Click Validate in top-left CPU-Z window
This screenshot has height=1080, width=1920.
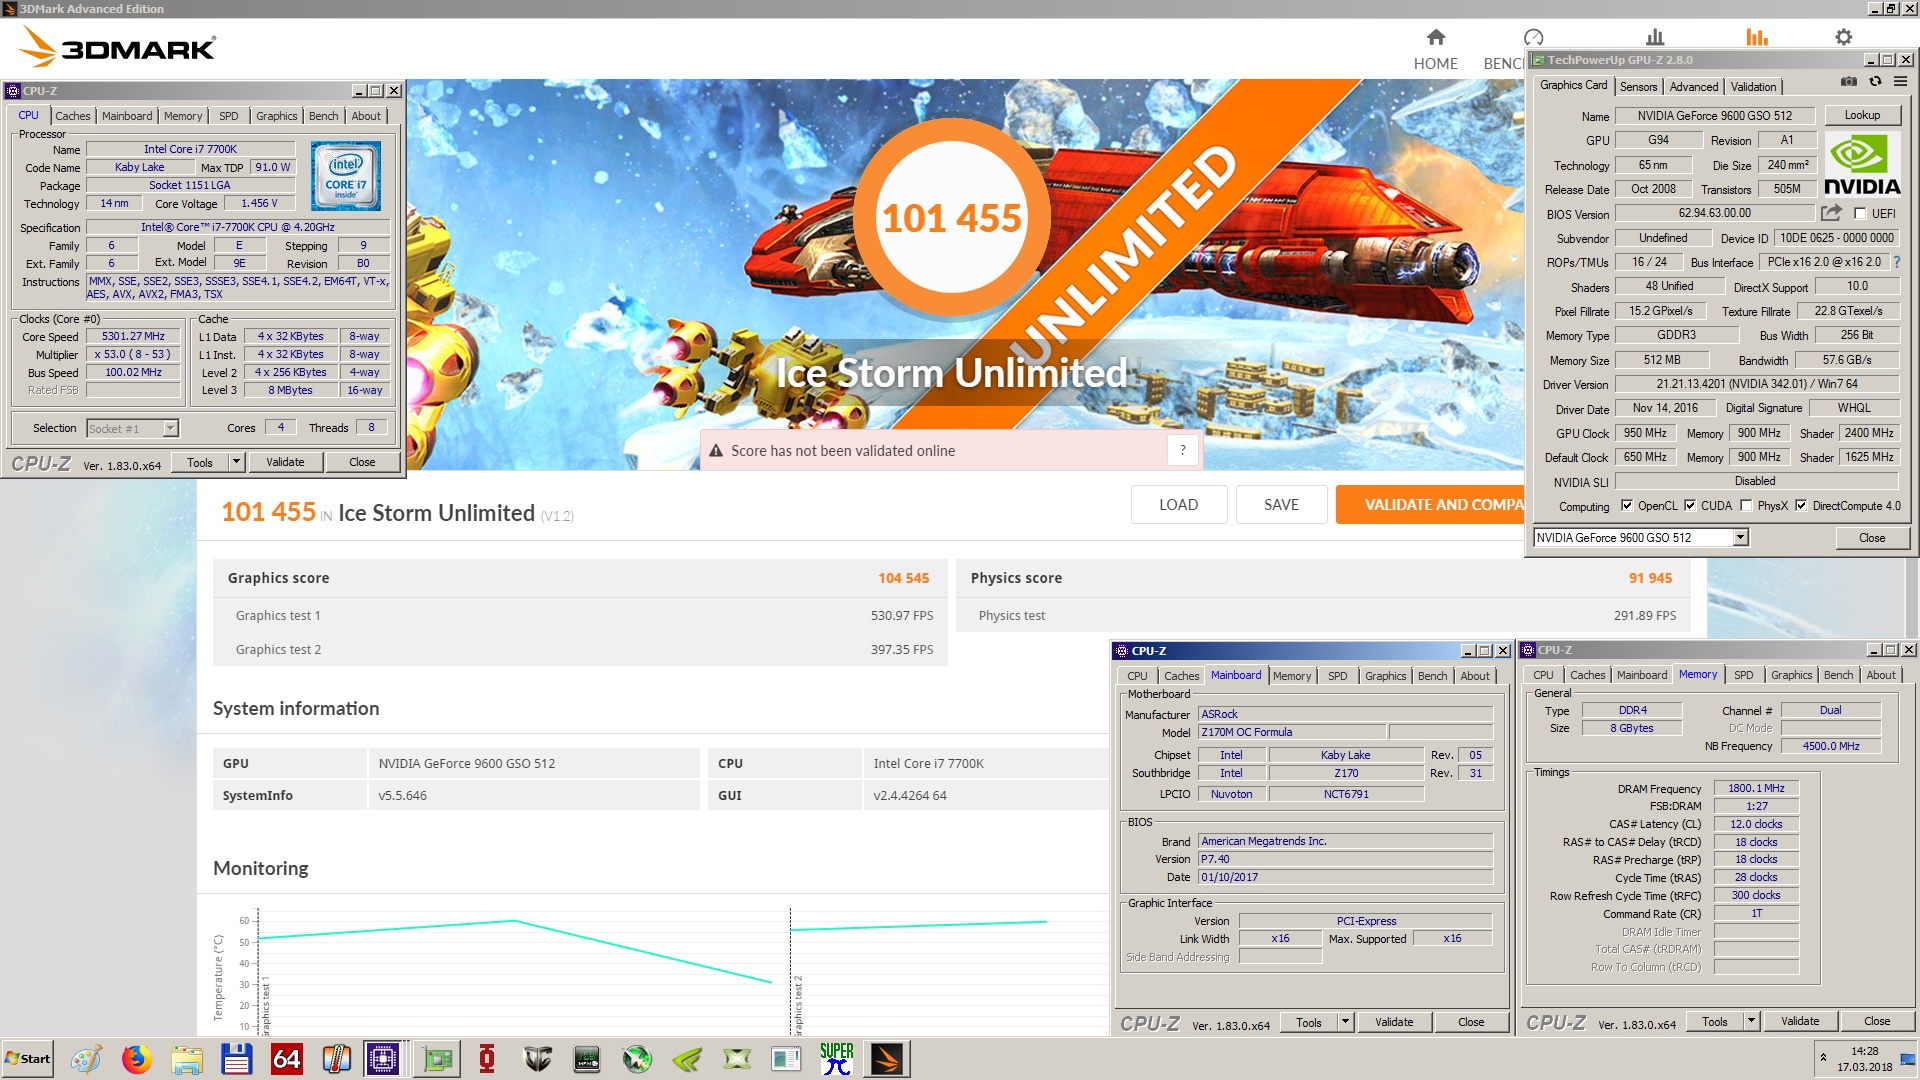click(285, 462)
